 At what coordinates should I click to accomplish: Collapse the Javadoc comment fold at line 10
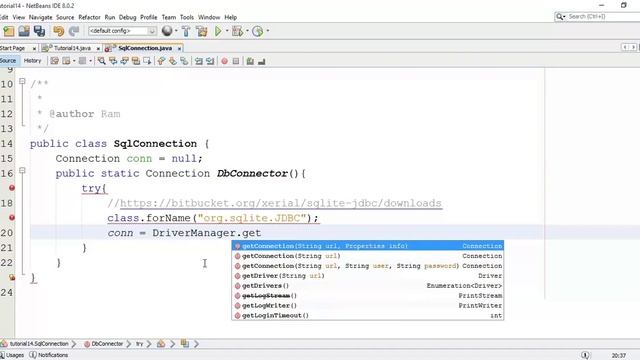click(x=22, y=81)
